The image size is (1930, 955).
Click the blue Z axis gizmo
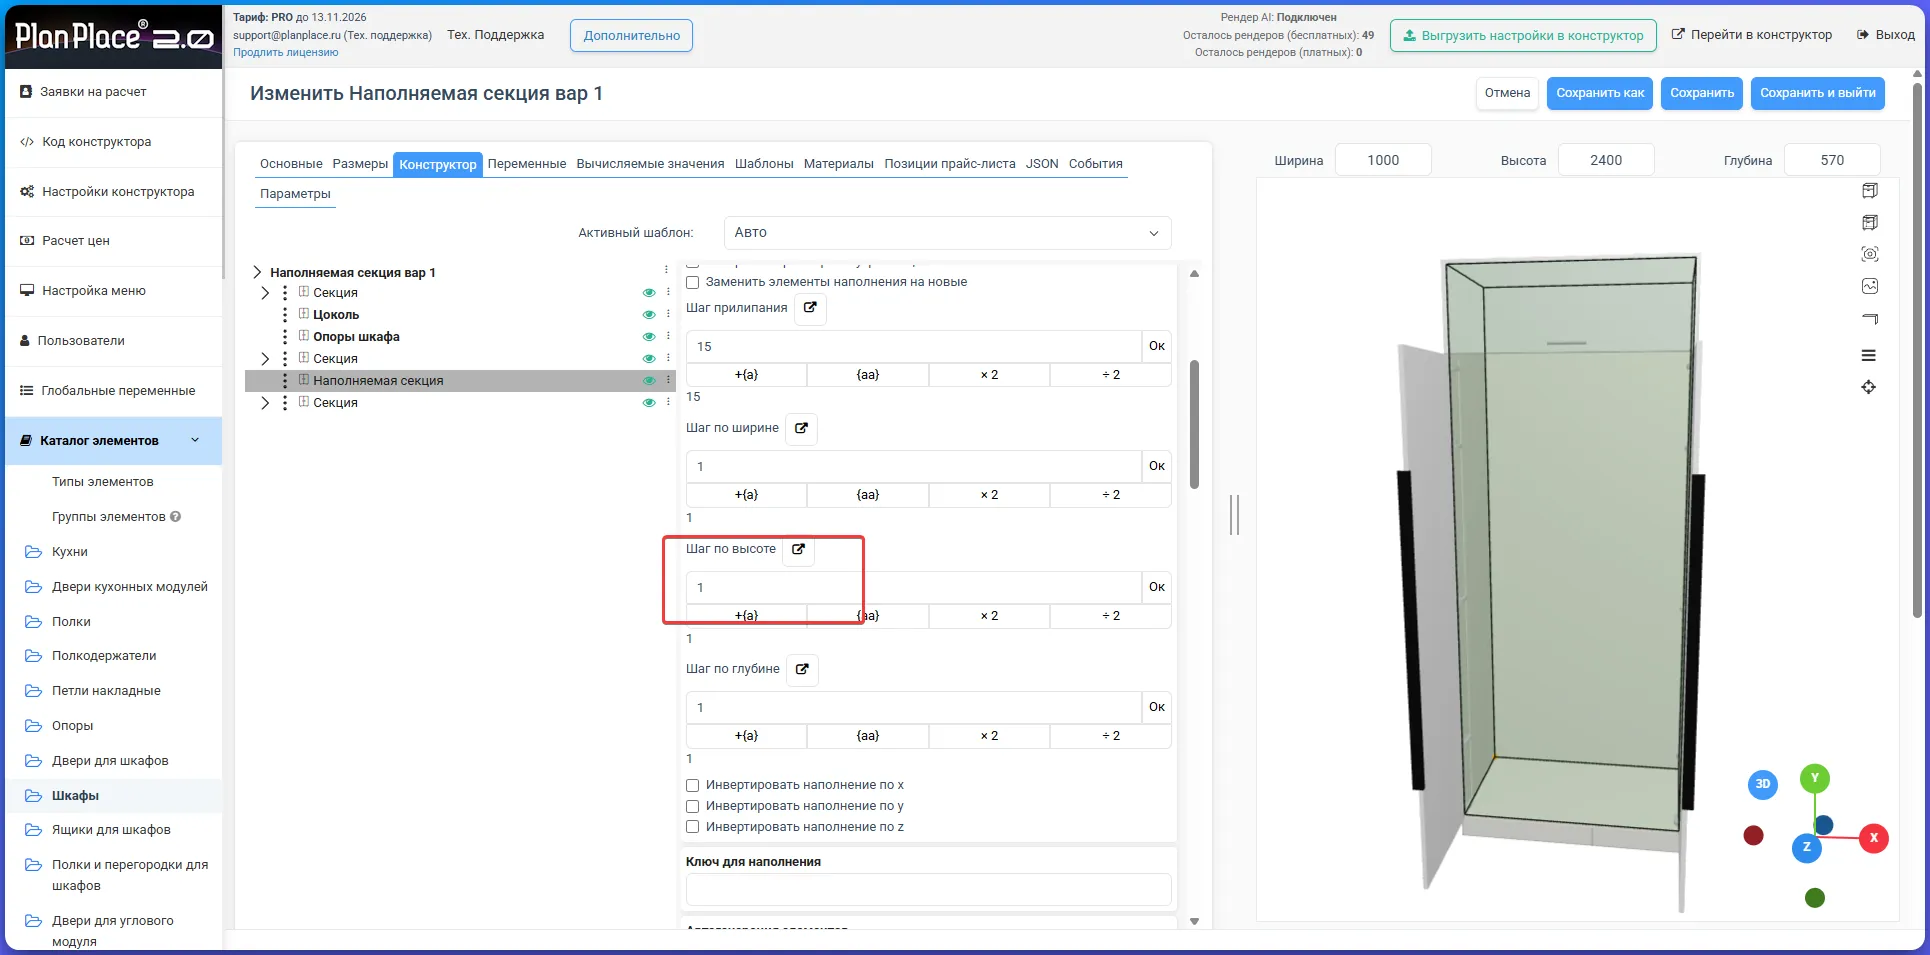tap(1806, 847)
